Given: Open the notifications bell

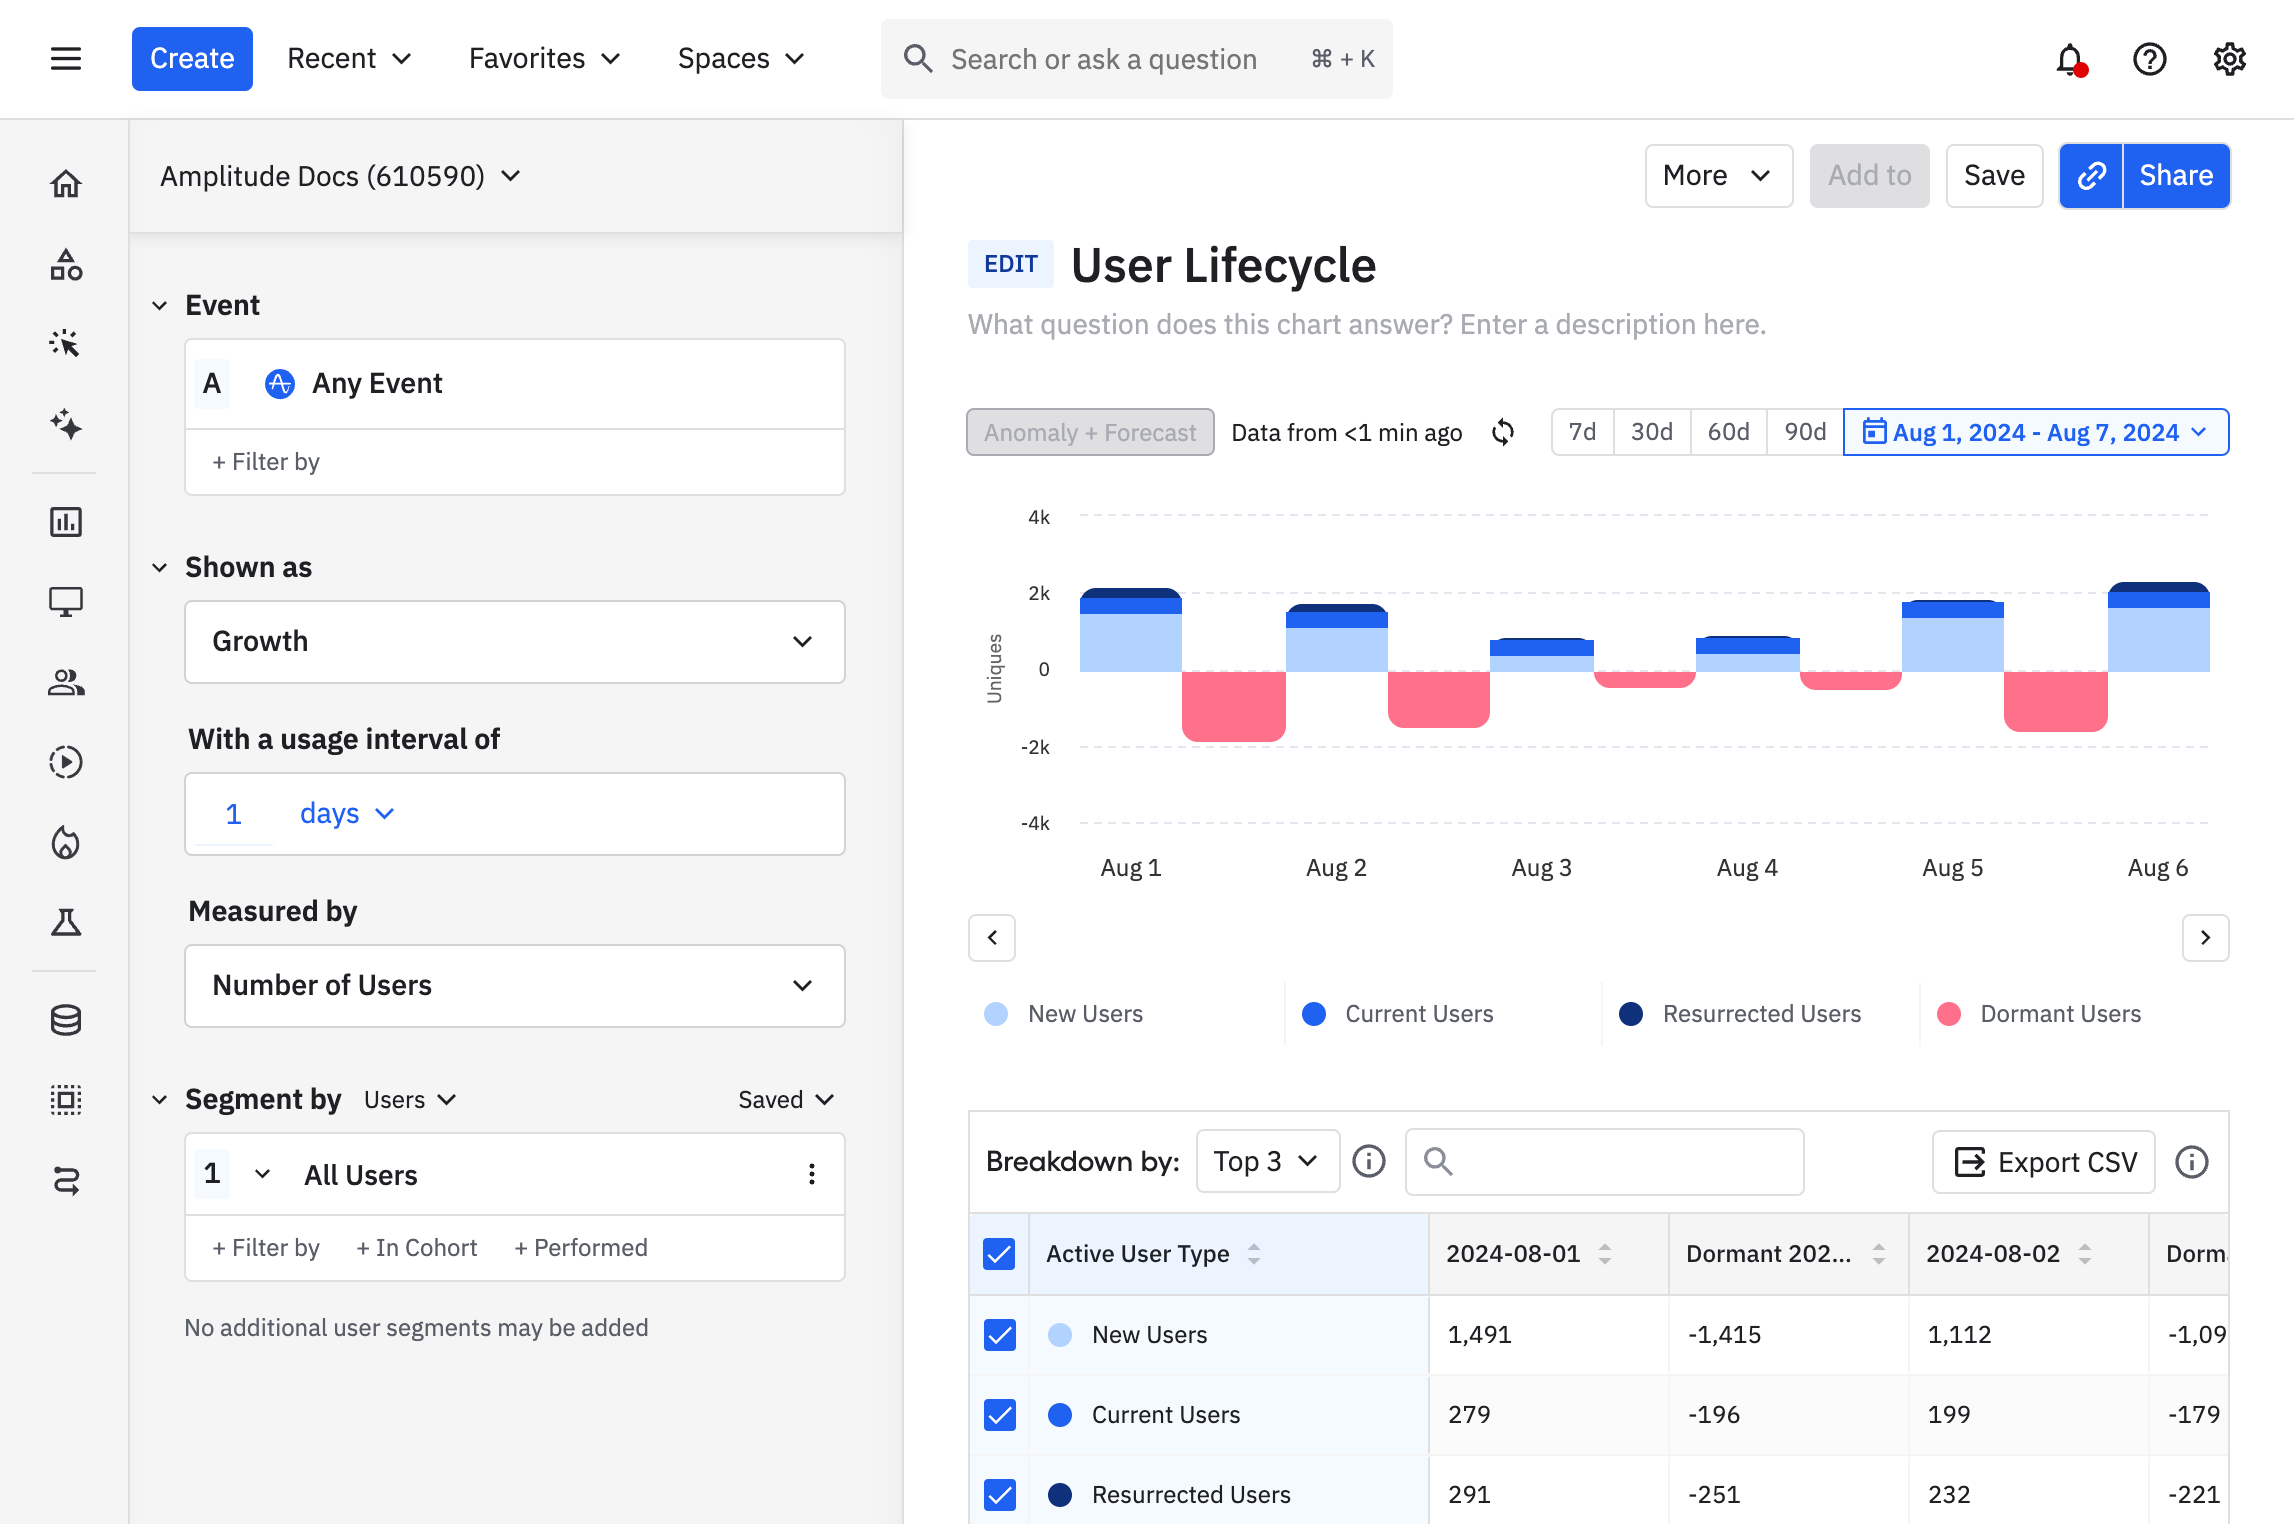Looking at the screenshot, I should 2069,60.
